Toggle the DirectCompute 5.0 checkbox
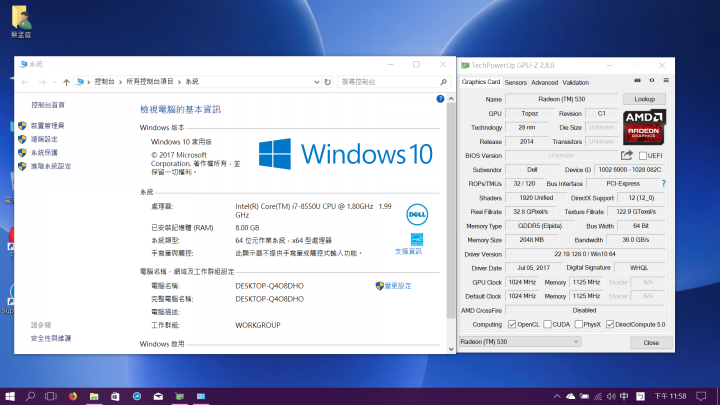The height and width of the screenshot is (405, 720). pos(610,324)
